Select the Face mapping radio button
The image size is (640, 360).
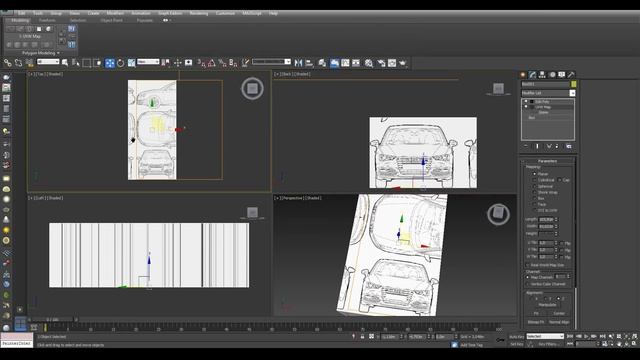[534, 204]
